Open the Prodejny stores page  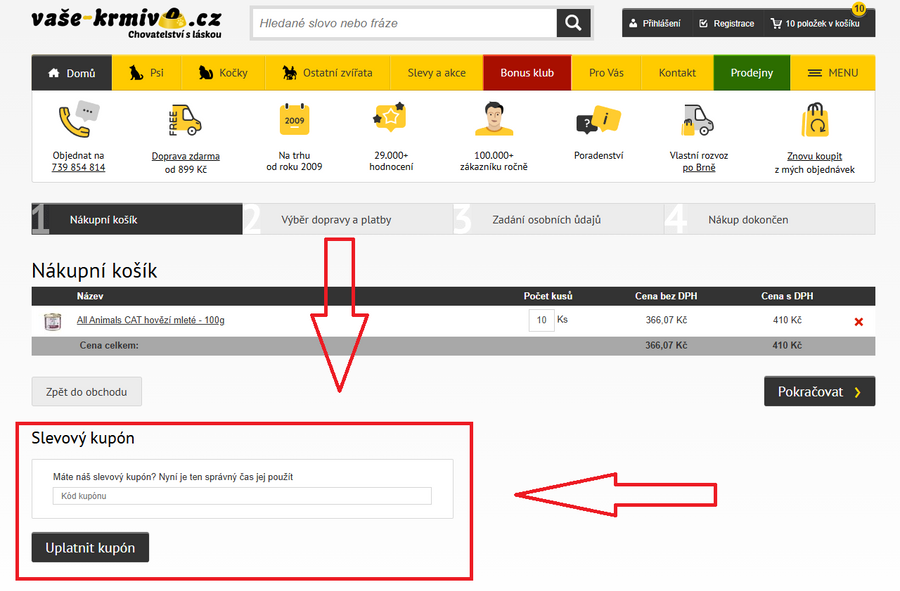click(x=751, y=73)
